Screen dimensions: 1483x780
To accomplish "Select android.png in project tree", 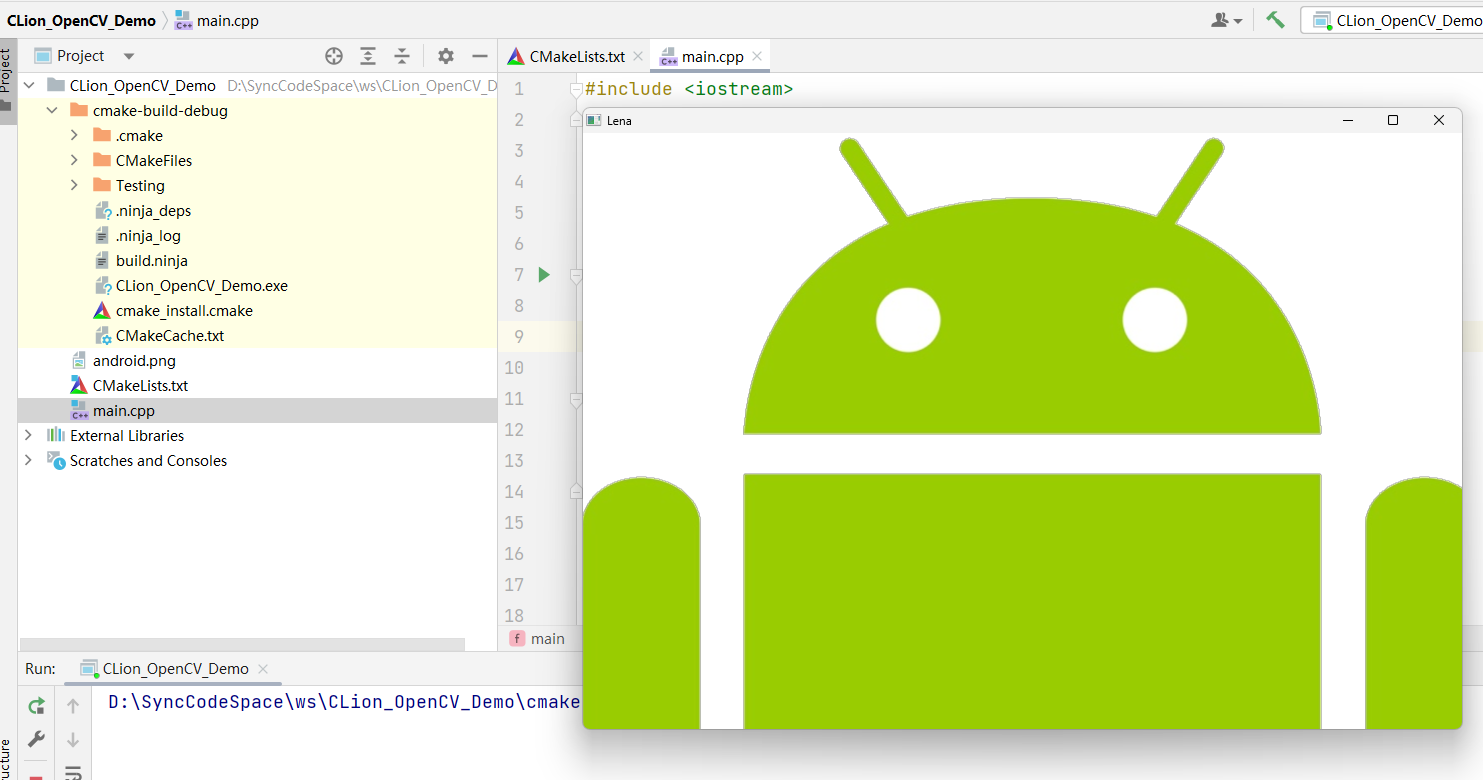I will click(x=134, y=360).
